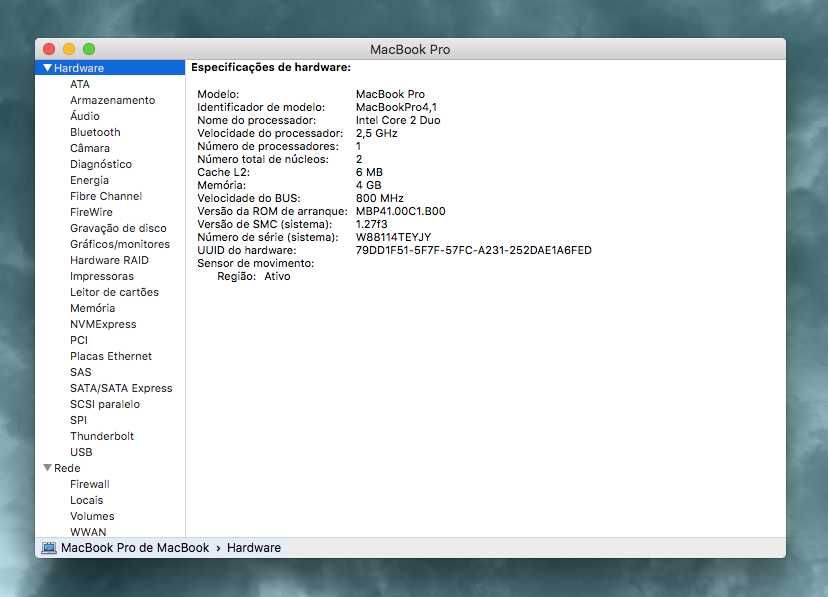Collapse the Hardware disclosure triangle
828x597 pixels.
pyautogui.click(x=48, y=68)
